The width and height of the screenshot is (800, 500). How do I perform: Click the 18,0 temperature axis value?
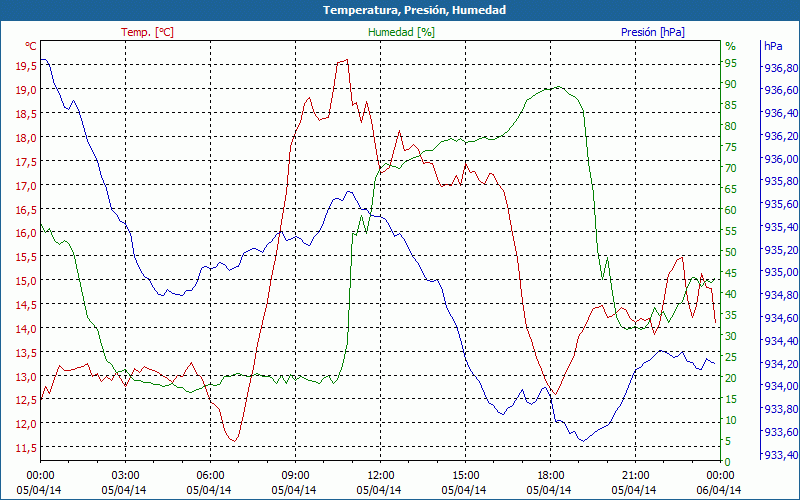pyautogui.click(x=26, y=138)
